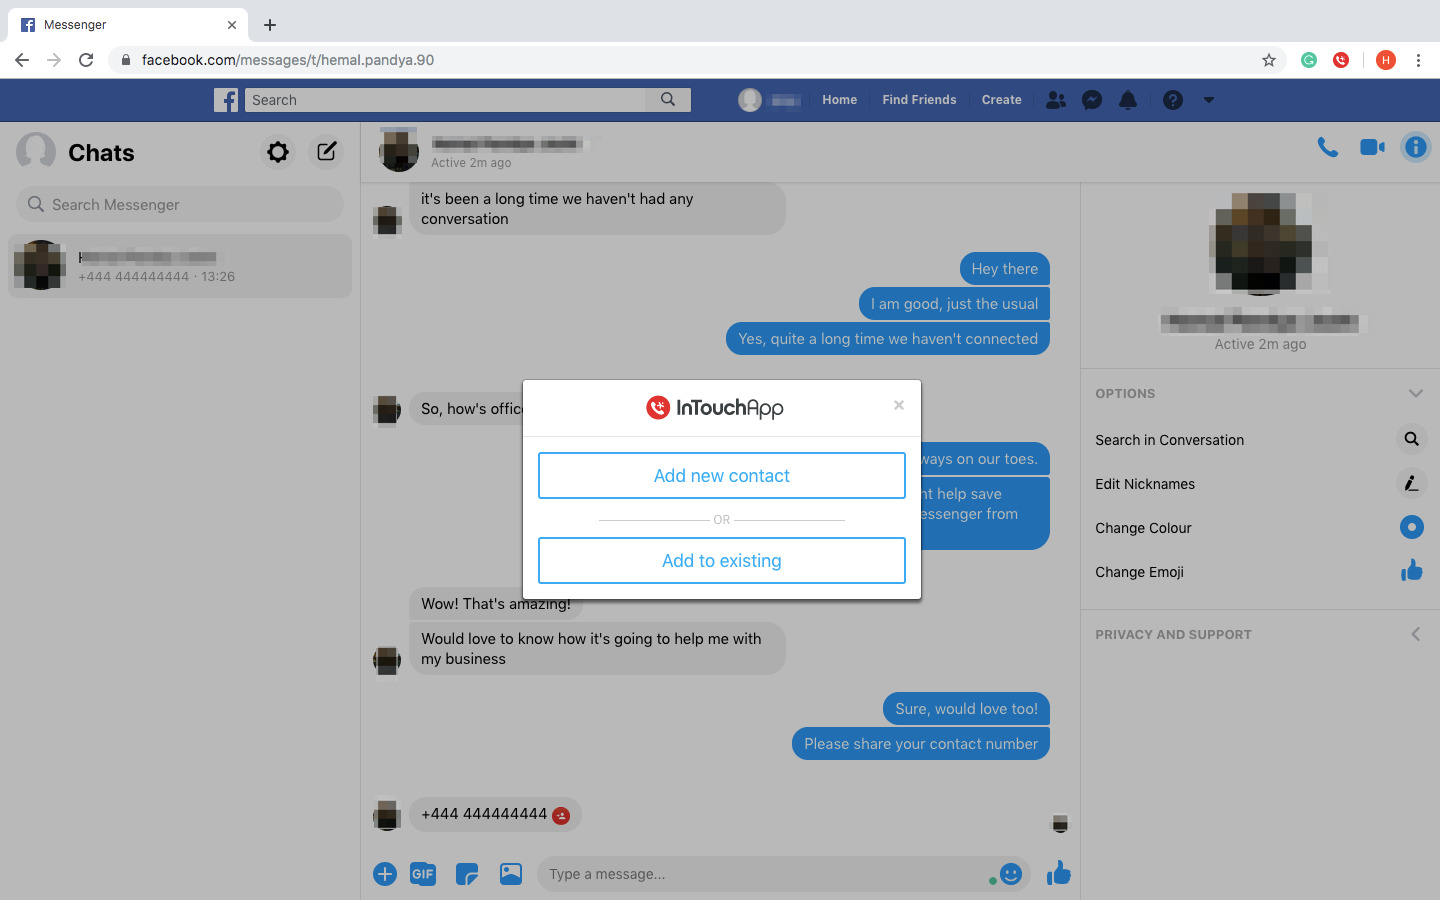Click the Facebook search magnifier button
This screenshot has height=900, width=1440.
pyautogui.click(x=668, y=100)
